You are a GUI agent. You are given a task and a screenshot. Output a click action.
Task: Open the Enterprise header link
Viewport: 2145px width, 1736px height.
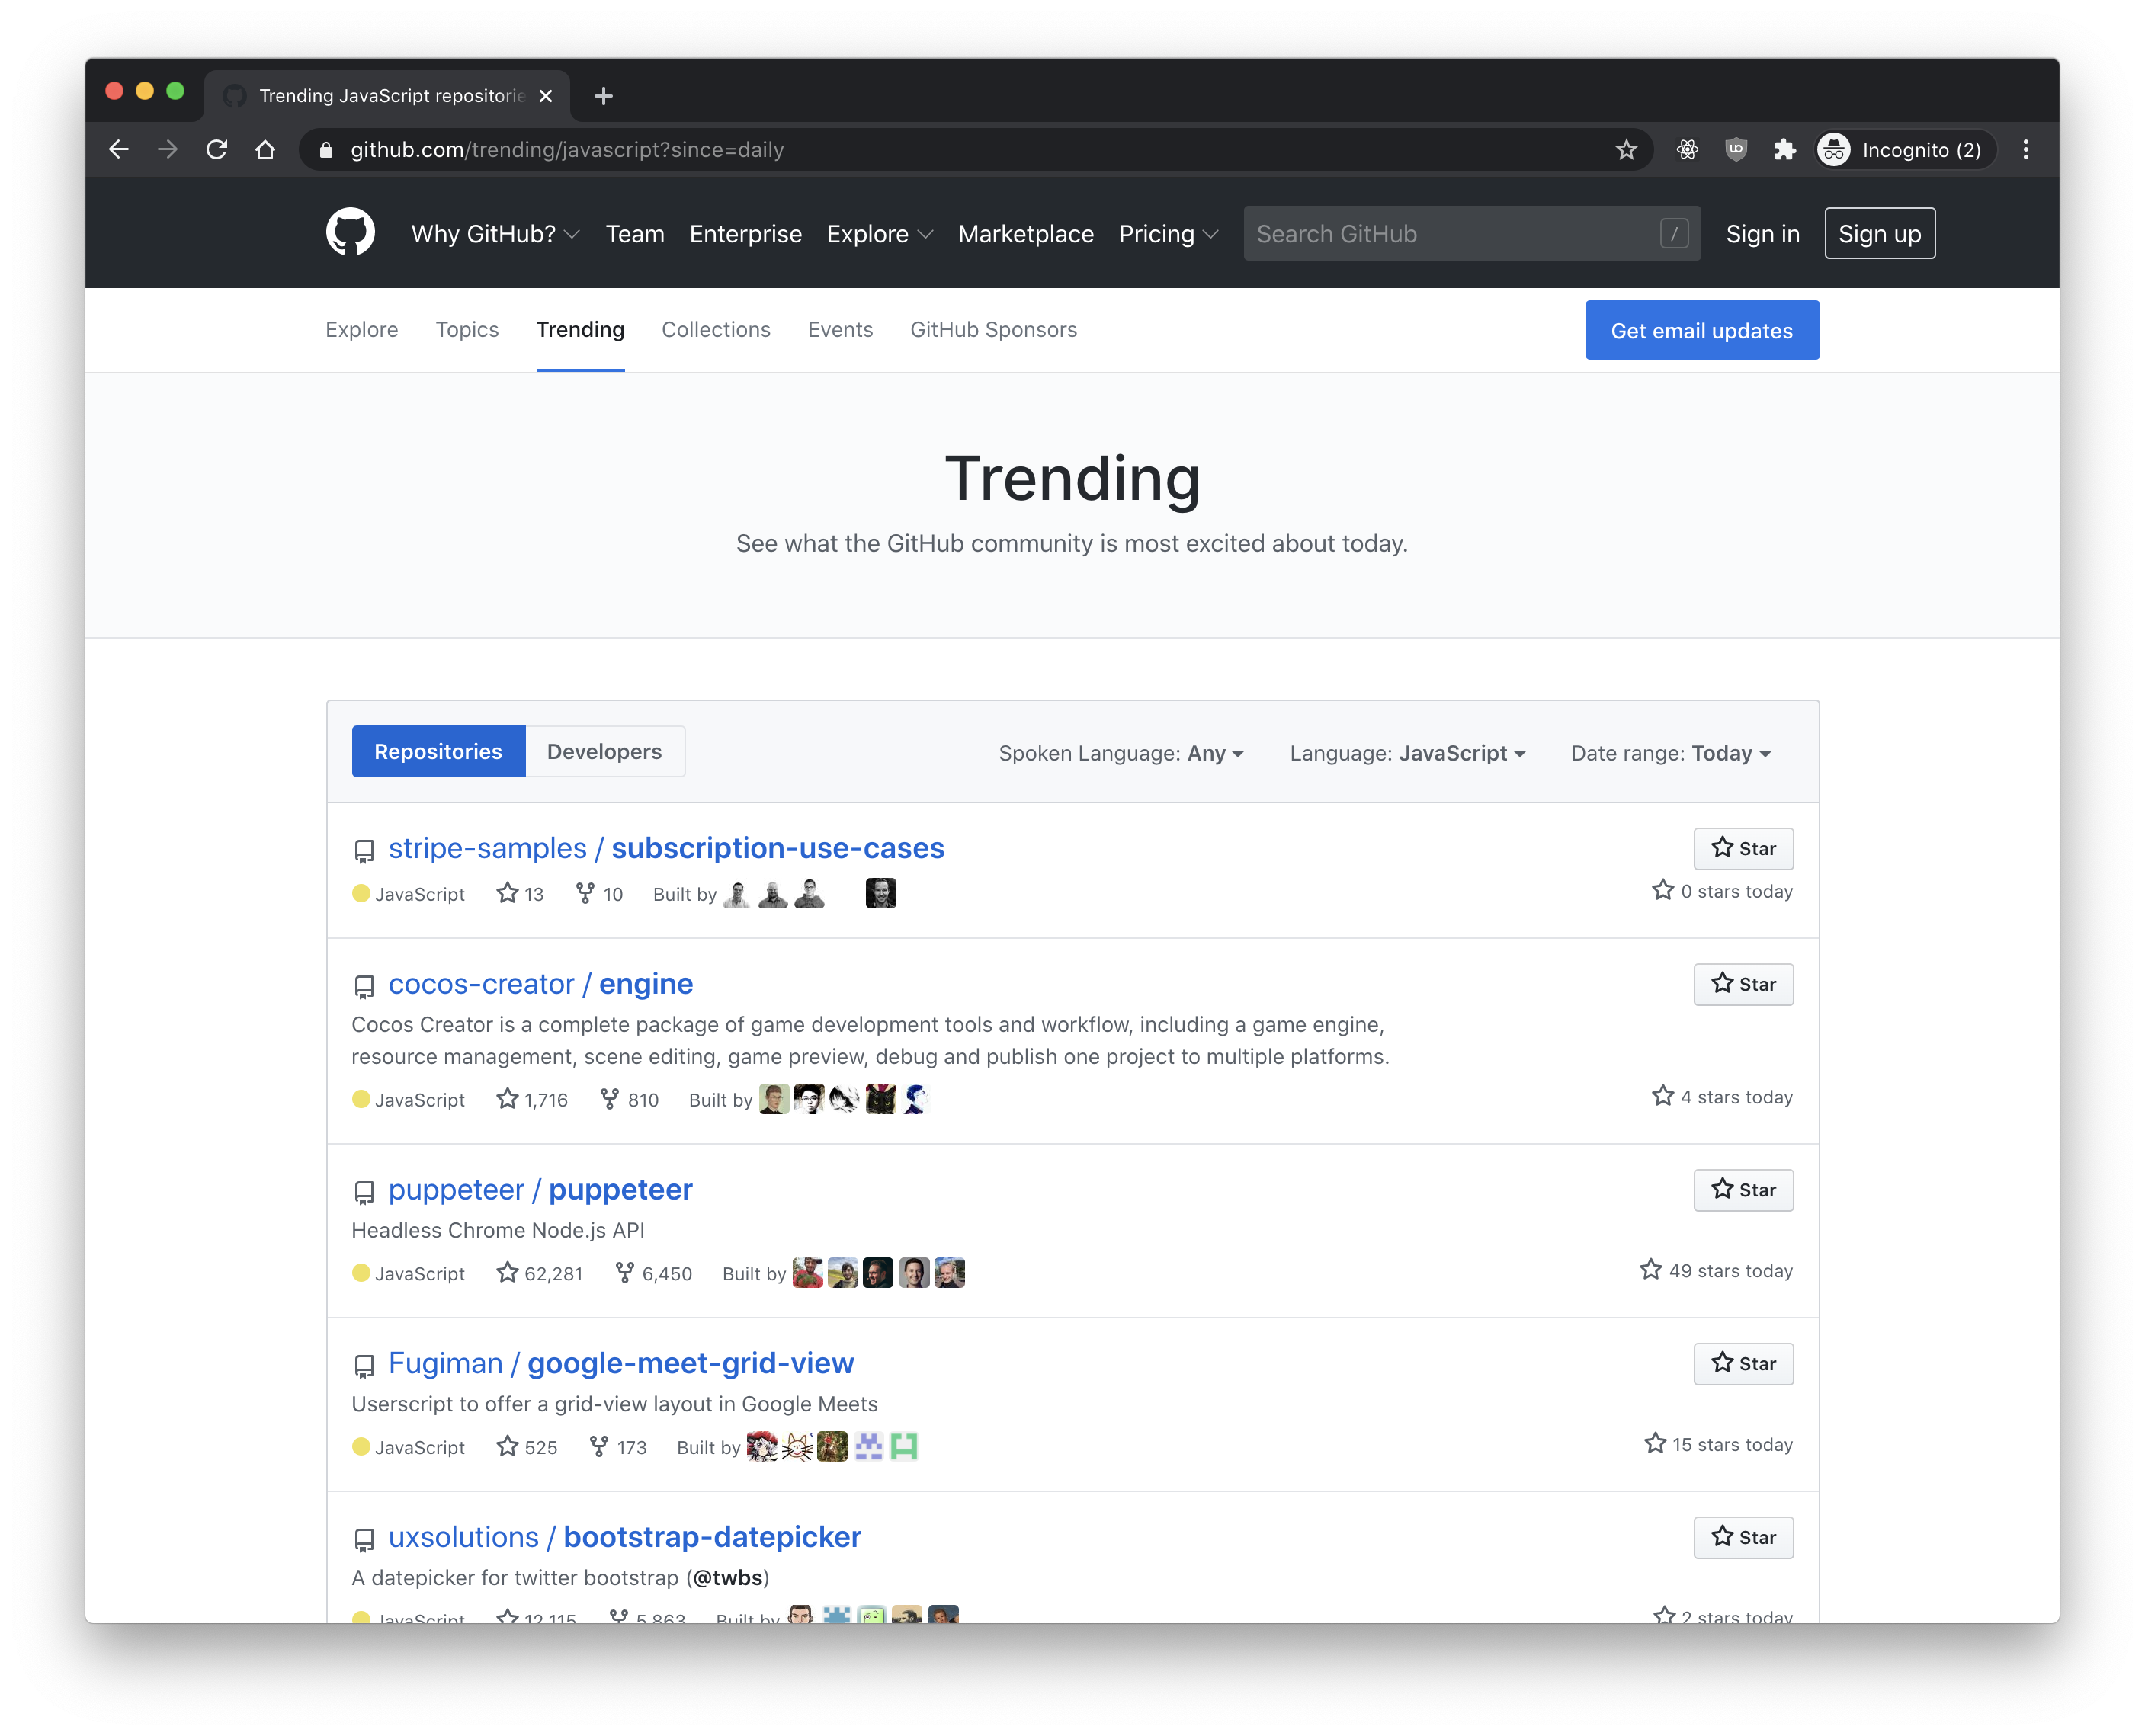pyautogui.click(x=745, y=234)
